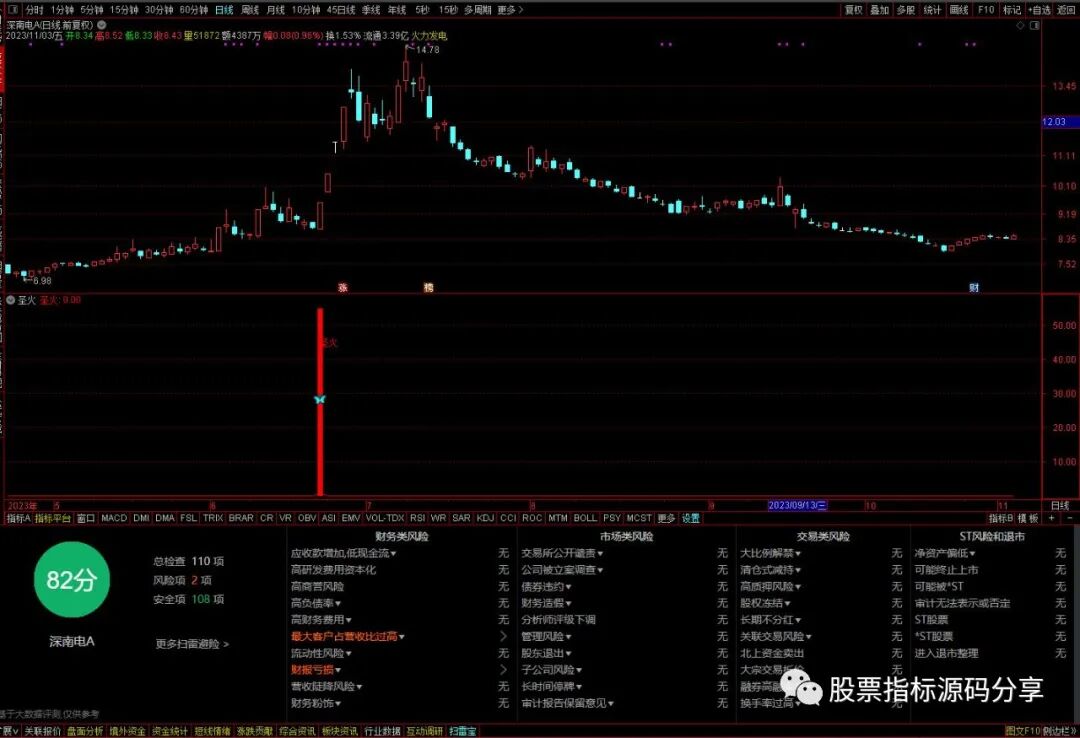The image size is (1080, 738).
Task: Select the BOLL indicator tab
Action: pyautogui.click(x=585, y=517)
